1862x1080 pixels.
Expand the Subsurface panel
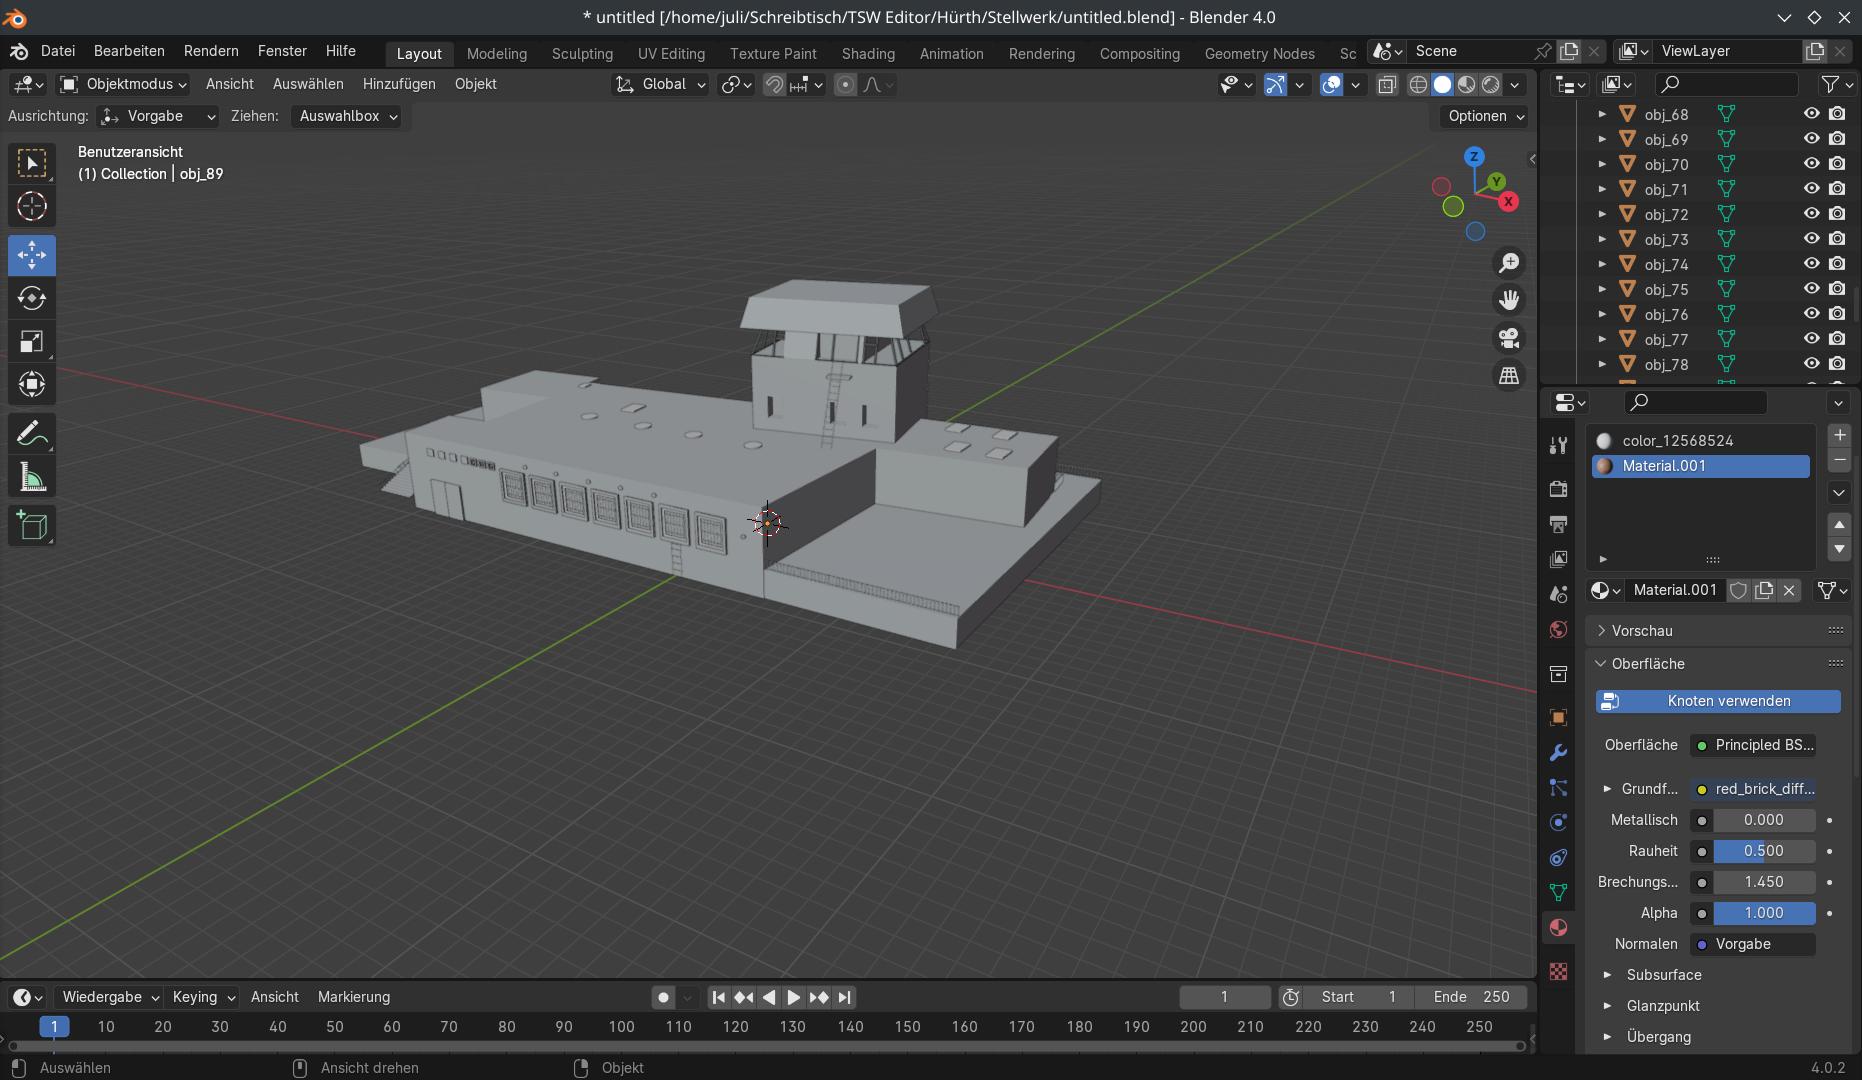pyautogui.click(x=1664, y=975)
